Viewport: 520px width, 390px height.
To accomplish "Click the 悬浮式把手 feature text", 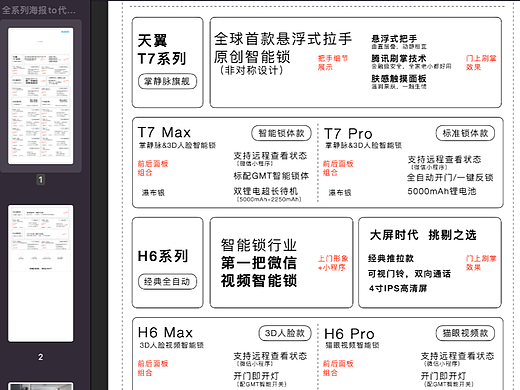I will [394, 38].
